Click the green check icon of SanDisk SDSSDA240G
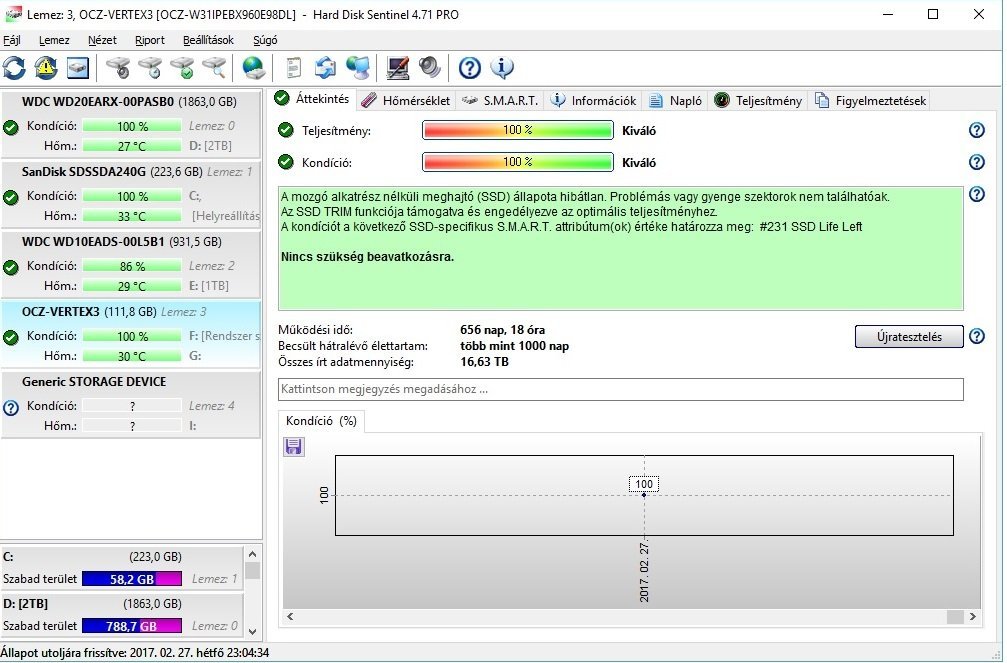1007x663 pixels. [11, 198]
